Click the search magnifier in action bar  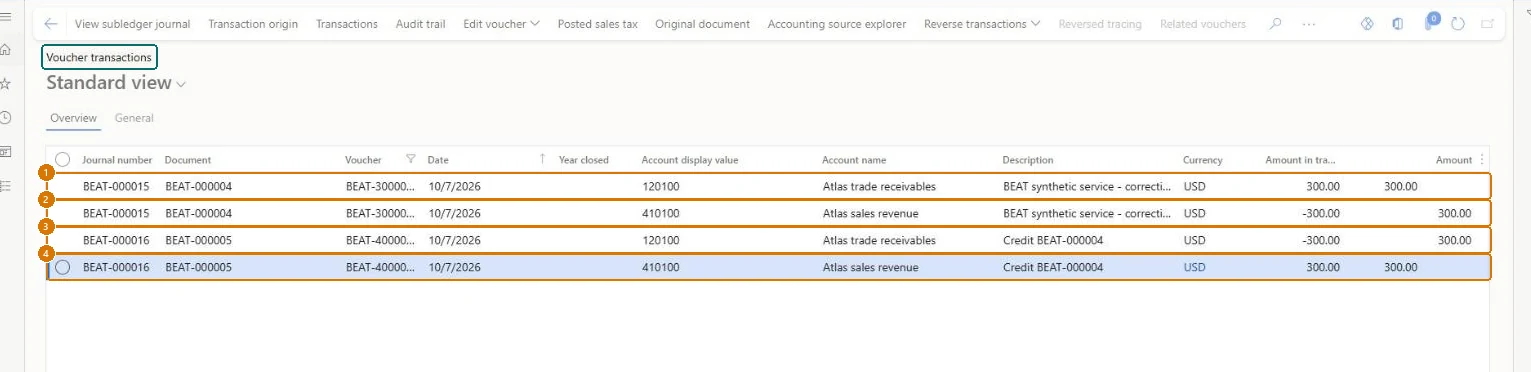click(x=1275, y=24)
